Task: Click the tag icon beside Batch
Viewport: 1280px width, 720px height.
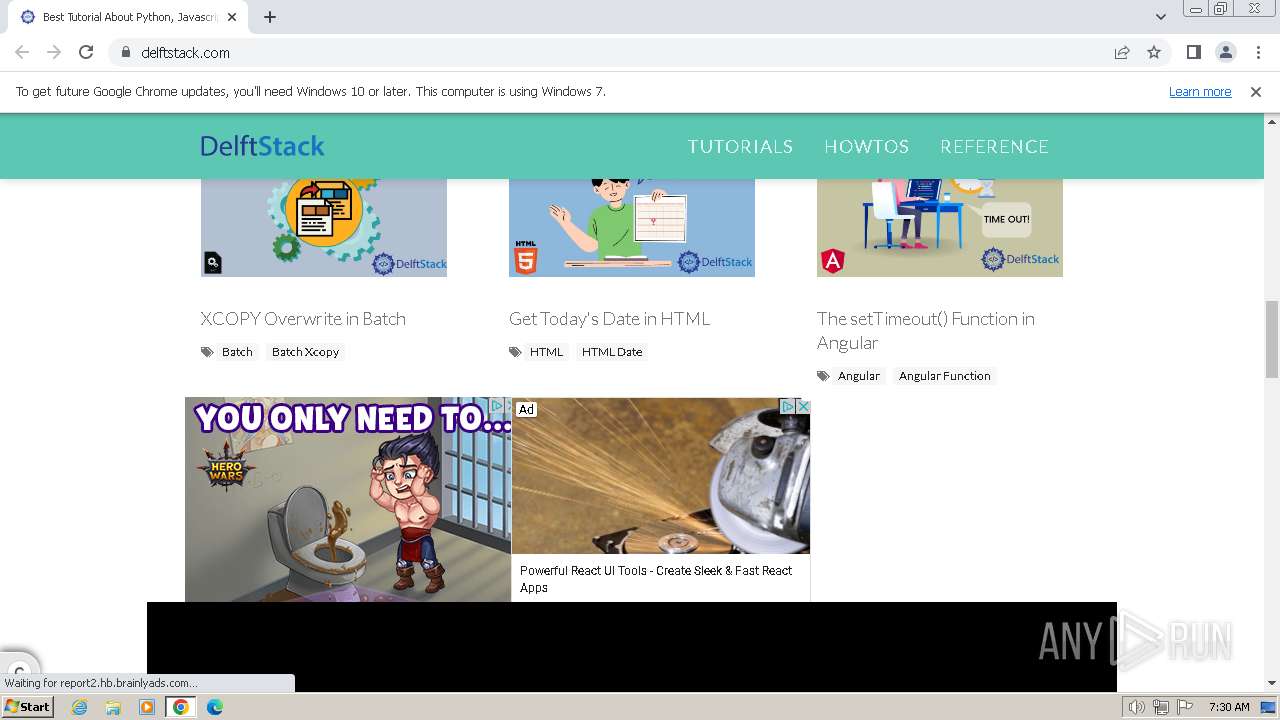Action: [x=207, y=352]
